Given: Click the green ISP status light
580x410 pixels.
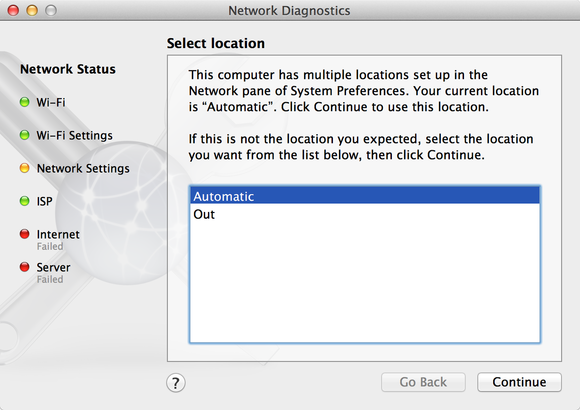Looking at the screenshot, I should [24, 201].
